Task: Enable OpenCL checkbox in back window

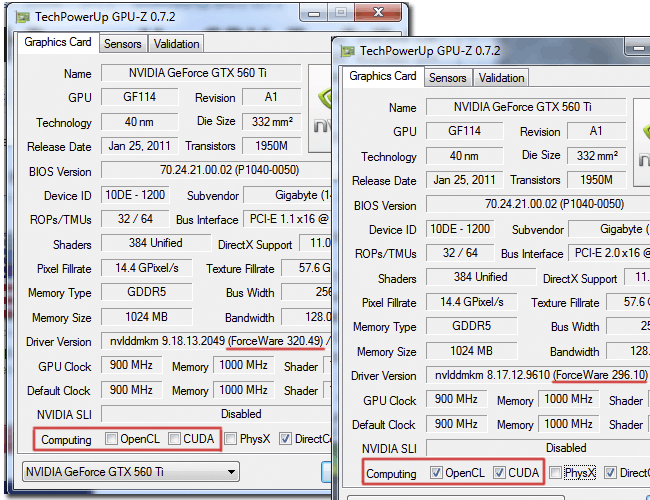Action: pos(111,439)
